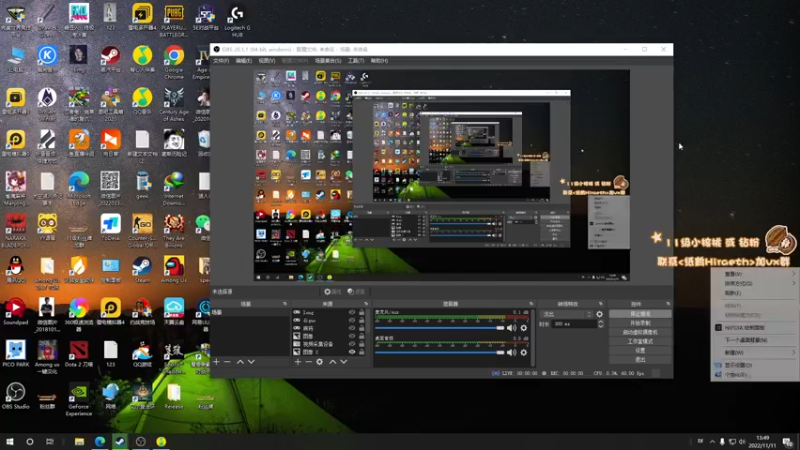Viewport: 800px width, 450px height.
Task: Open OBS Studio desktop shortcut
Action: click(15, 395)
